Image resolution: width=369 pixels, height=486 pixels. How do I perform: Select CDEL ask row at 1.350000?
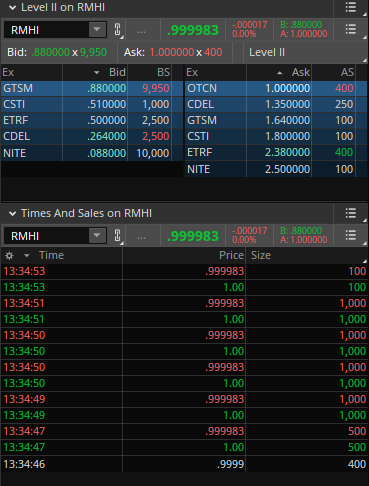276,104
